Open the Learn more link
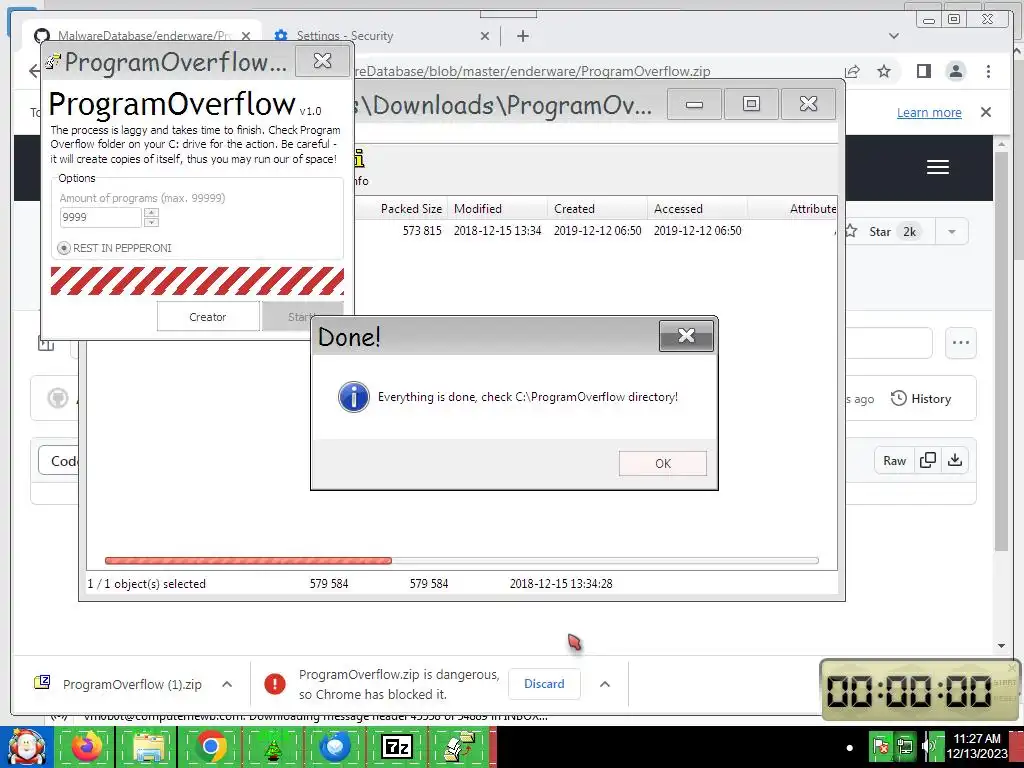The image size is (1024, 768). (x=929, y=112)
